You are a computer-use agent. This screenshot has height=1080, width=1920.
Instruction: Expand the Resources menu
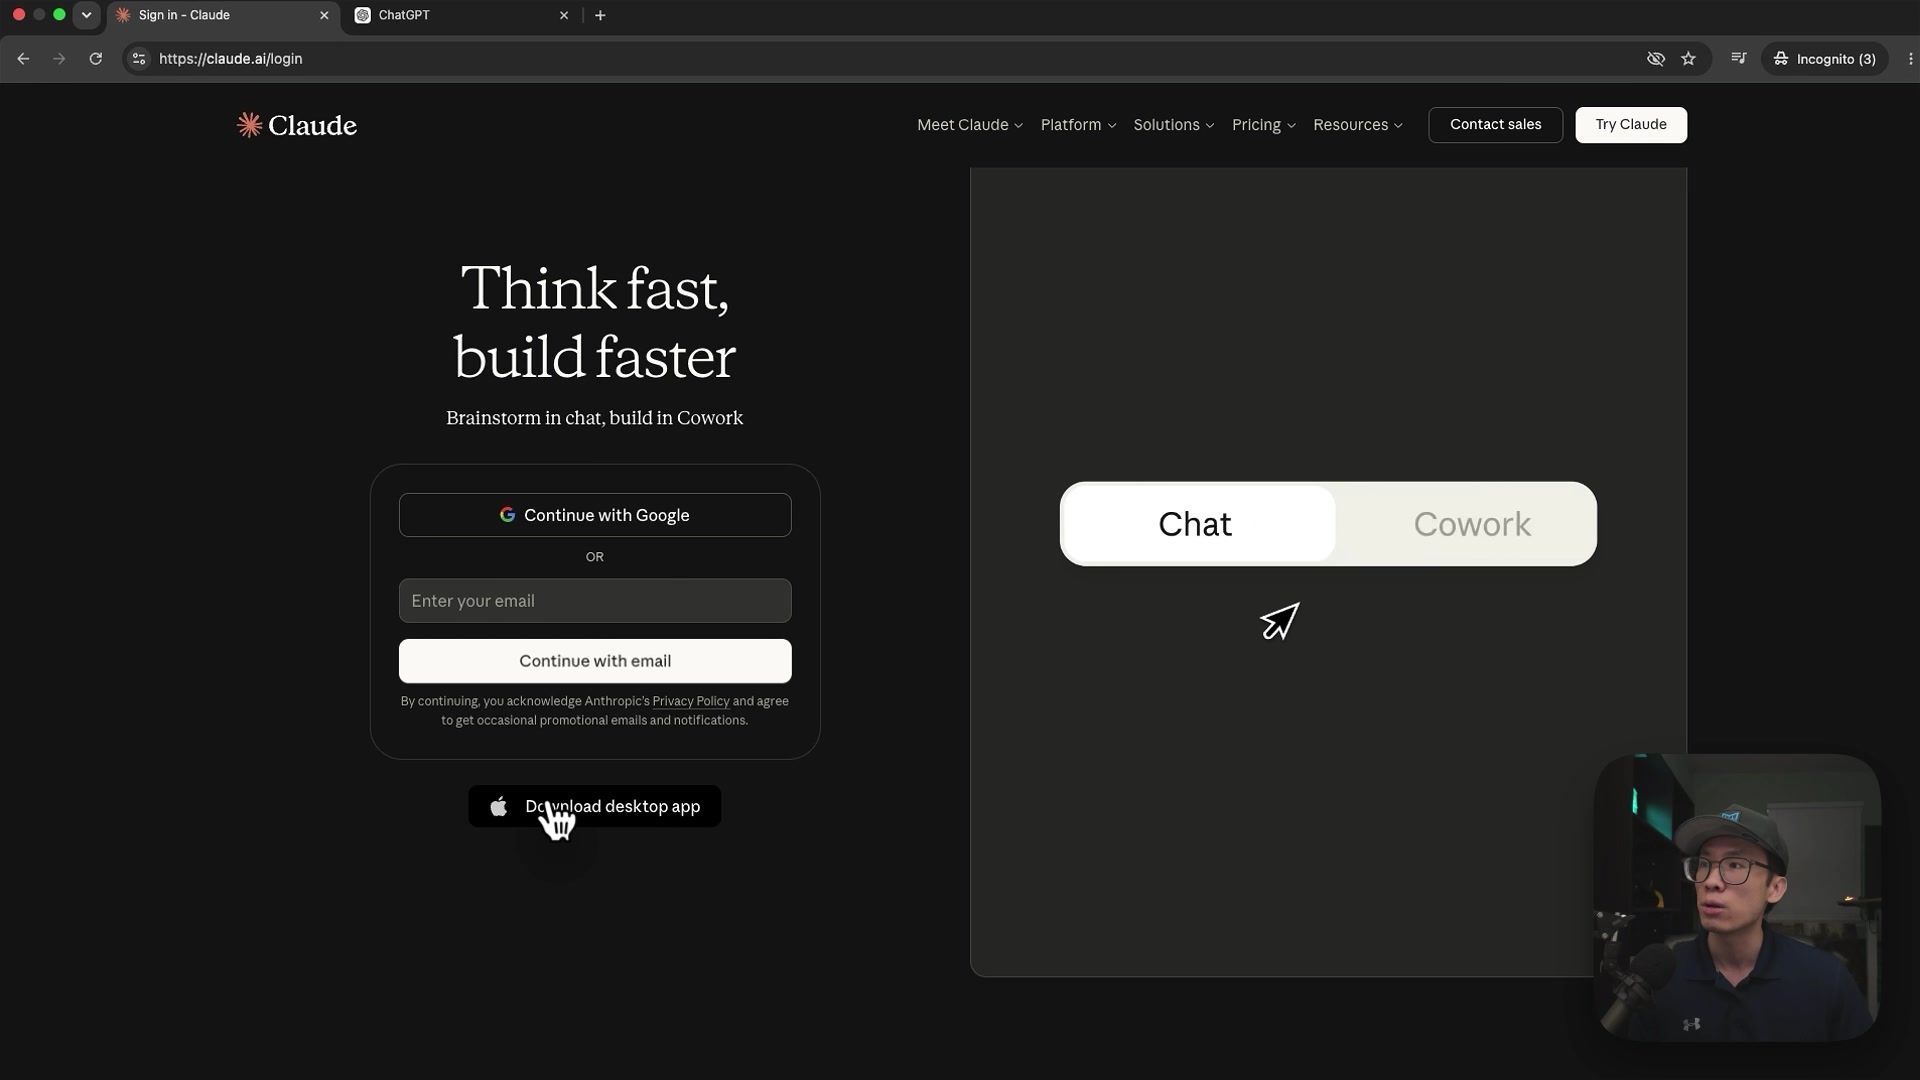tap(1358, 125)
